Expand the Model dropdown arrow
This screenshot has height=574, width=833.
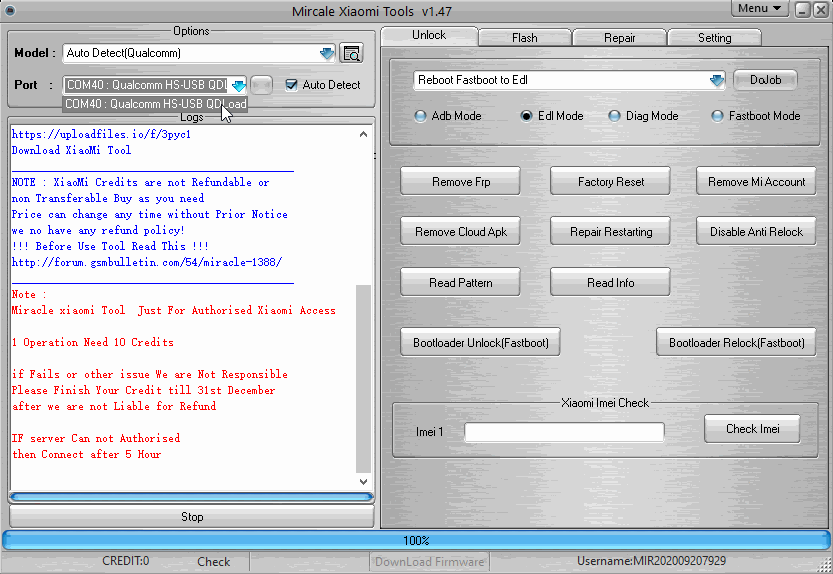point(327,53)
